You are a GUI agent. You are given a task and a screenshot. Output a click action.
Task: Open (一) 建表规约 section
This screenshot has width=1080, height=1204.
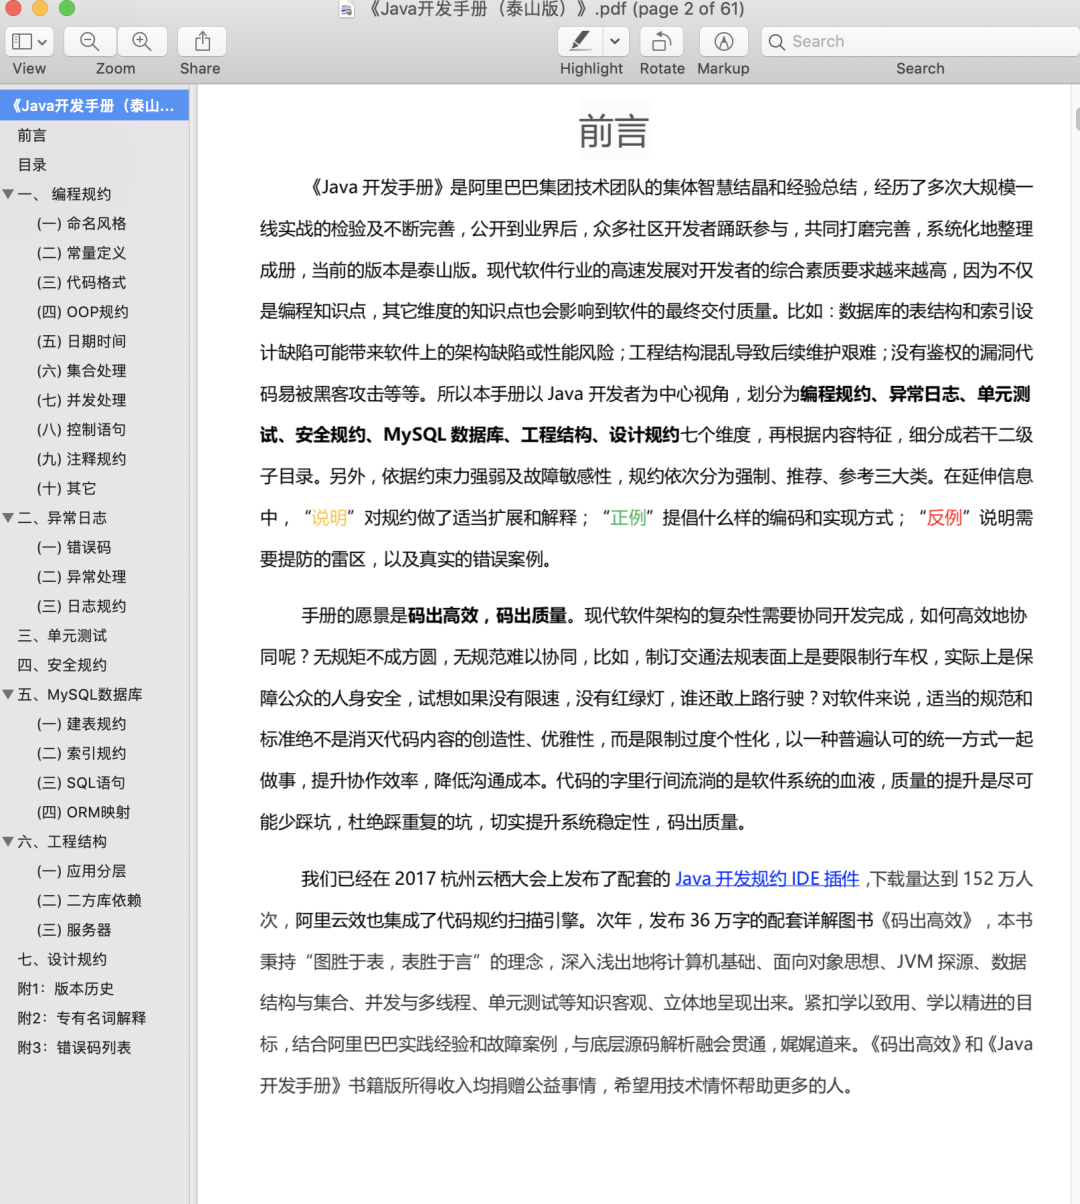(81, 724)
